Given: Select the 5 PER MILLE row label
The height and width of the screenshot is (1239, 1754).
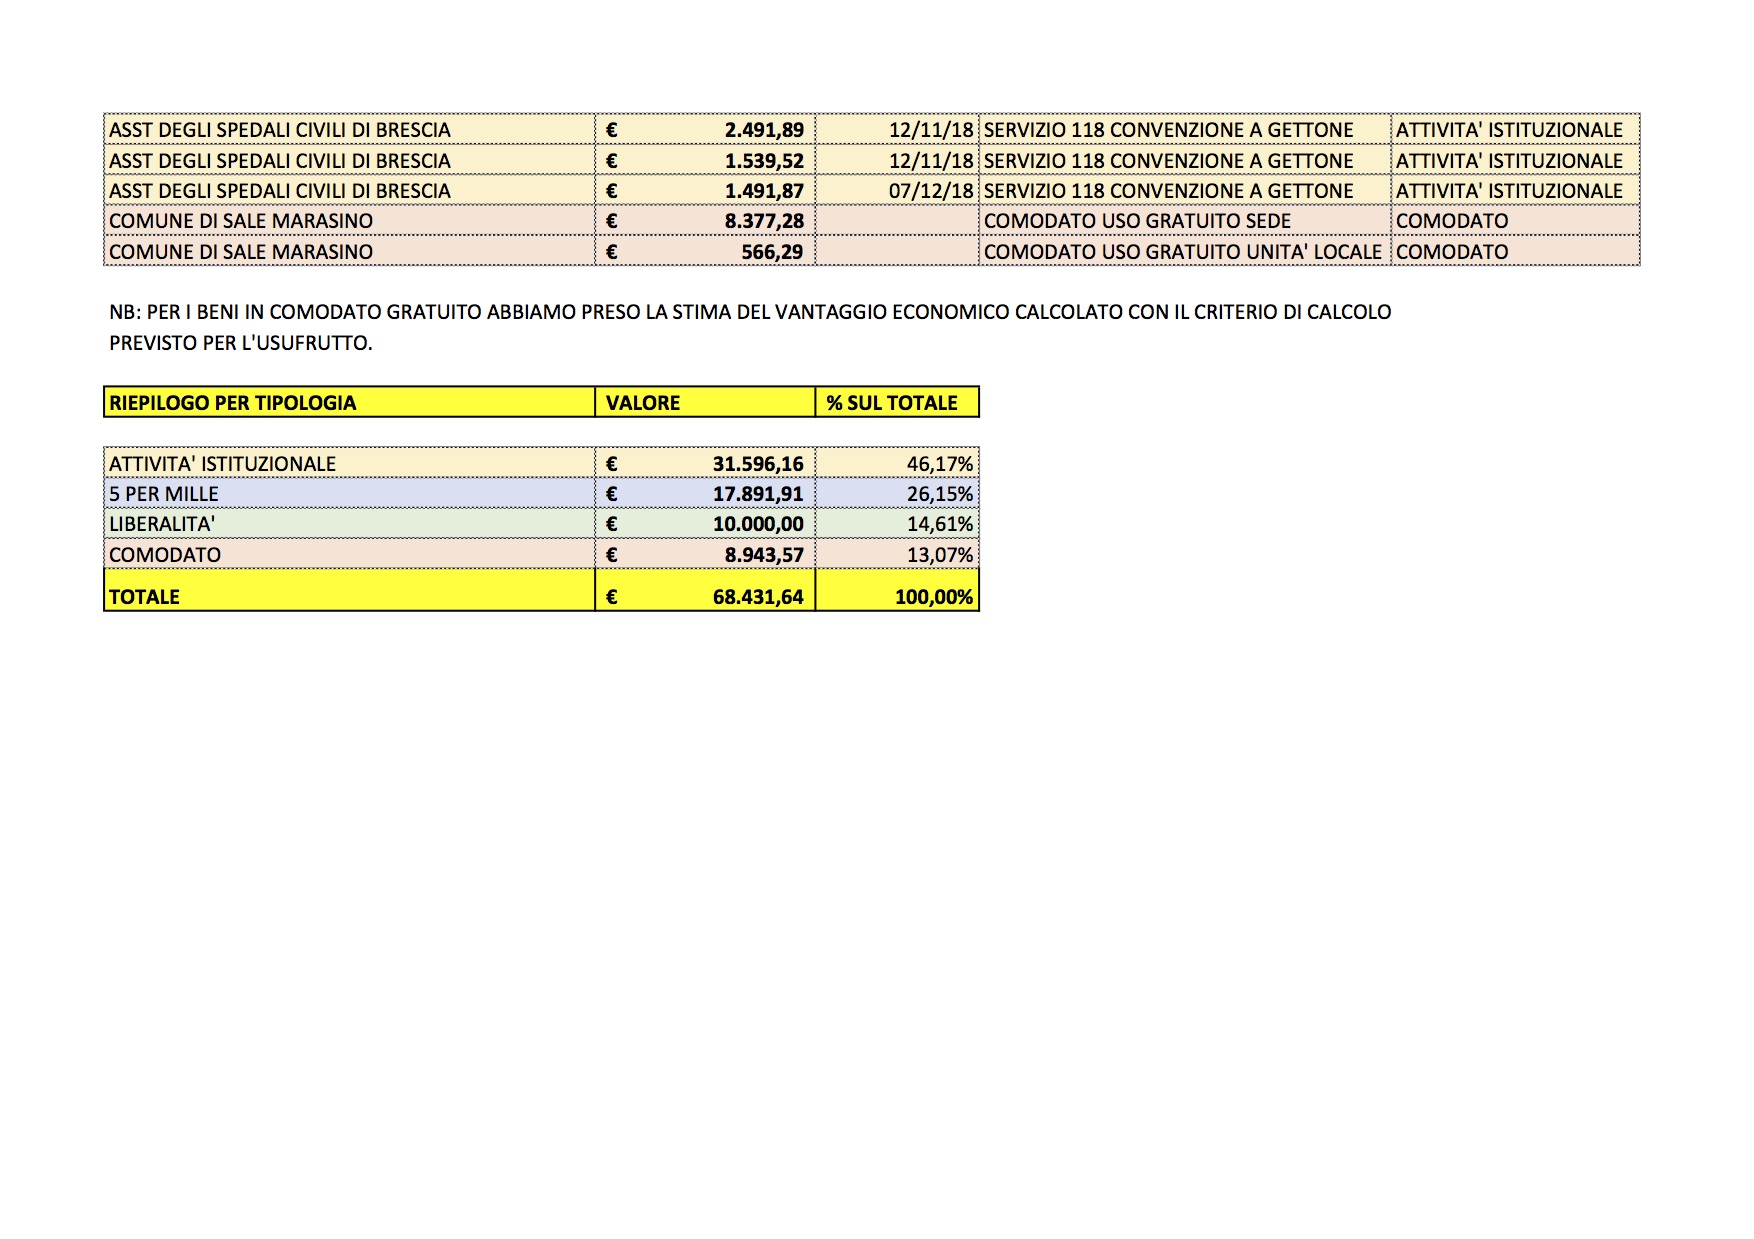Looking at the screenshot, I should pos(164,494).
